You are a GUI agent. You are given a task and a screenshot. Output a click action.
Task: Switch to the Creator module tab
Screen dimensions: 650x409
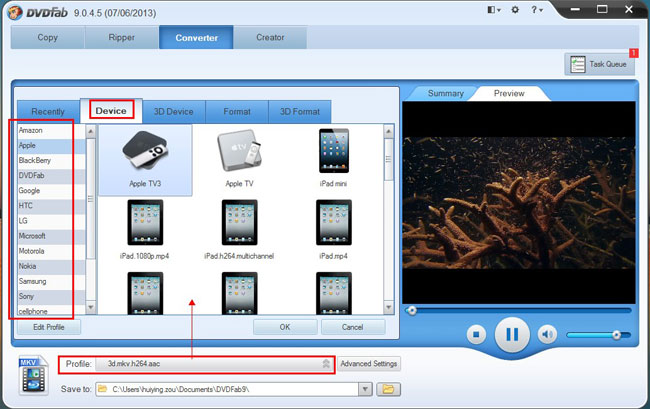click(x=270, y=37)
